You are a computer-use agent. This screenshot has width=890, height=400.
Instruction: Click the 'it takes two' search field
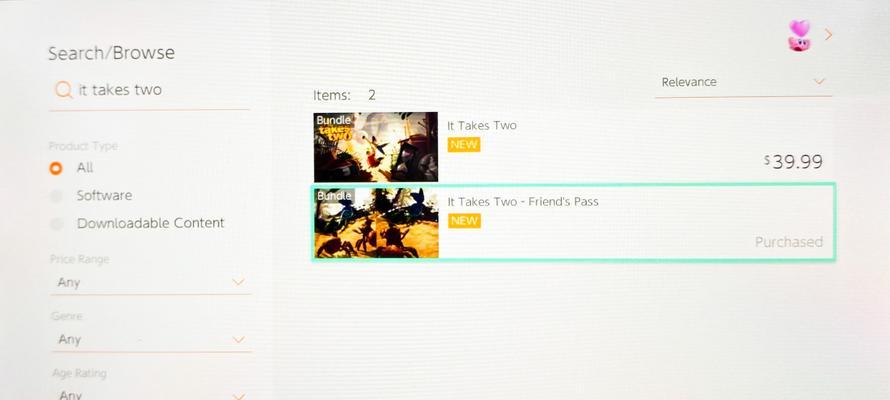pyautogui.click(x=150, y=91)
